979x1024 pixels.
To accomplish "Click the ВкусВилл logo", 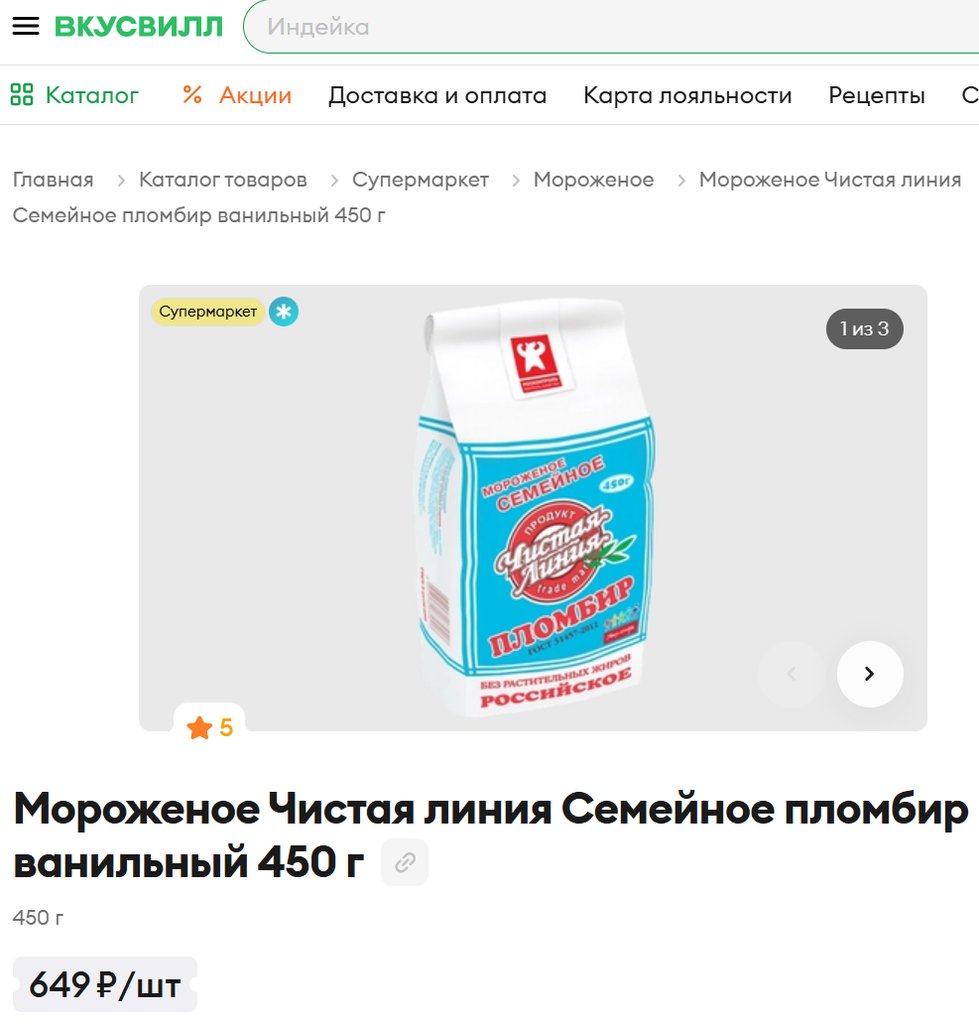I will coord(138,27).
